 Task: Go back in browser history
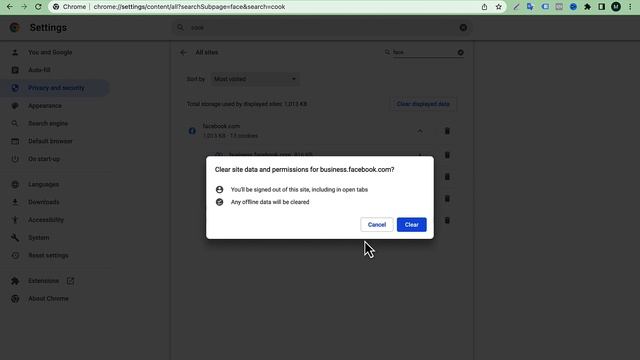point(9,7)
